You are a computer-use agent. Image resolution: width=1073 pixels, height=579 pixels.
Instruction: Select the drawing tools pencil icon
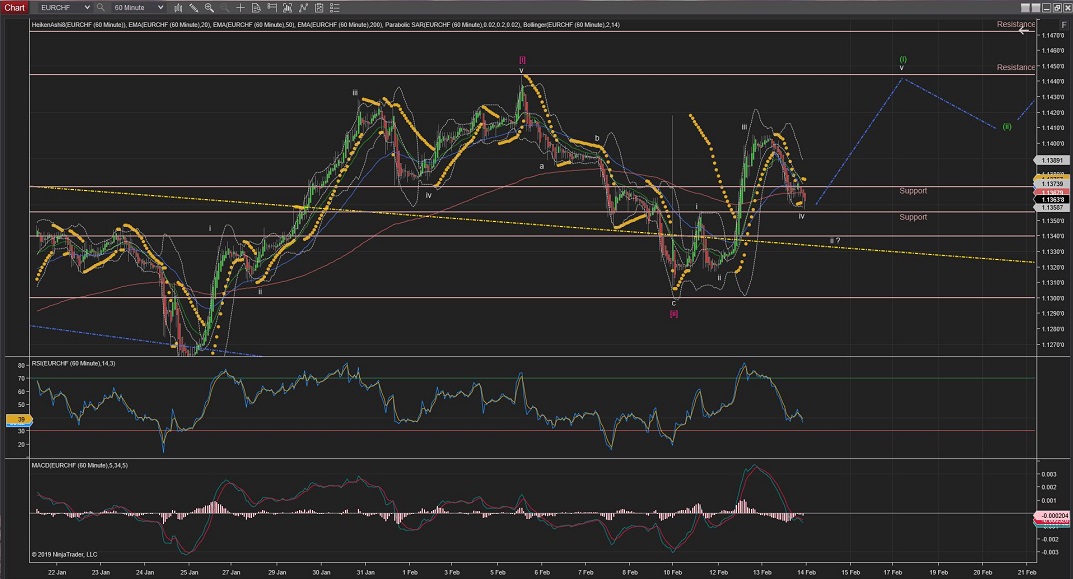[x=194, y=8]
